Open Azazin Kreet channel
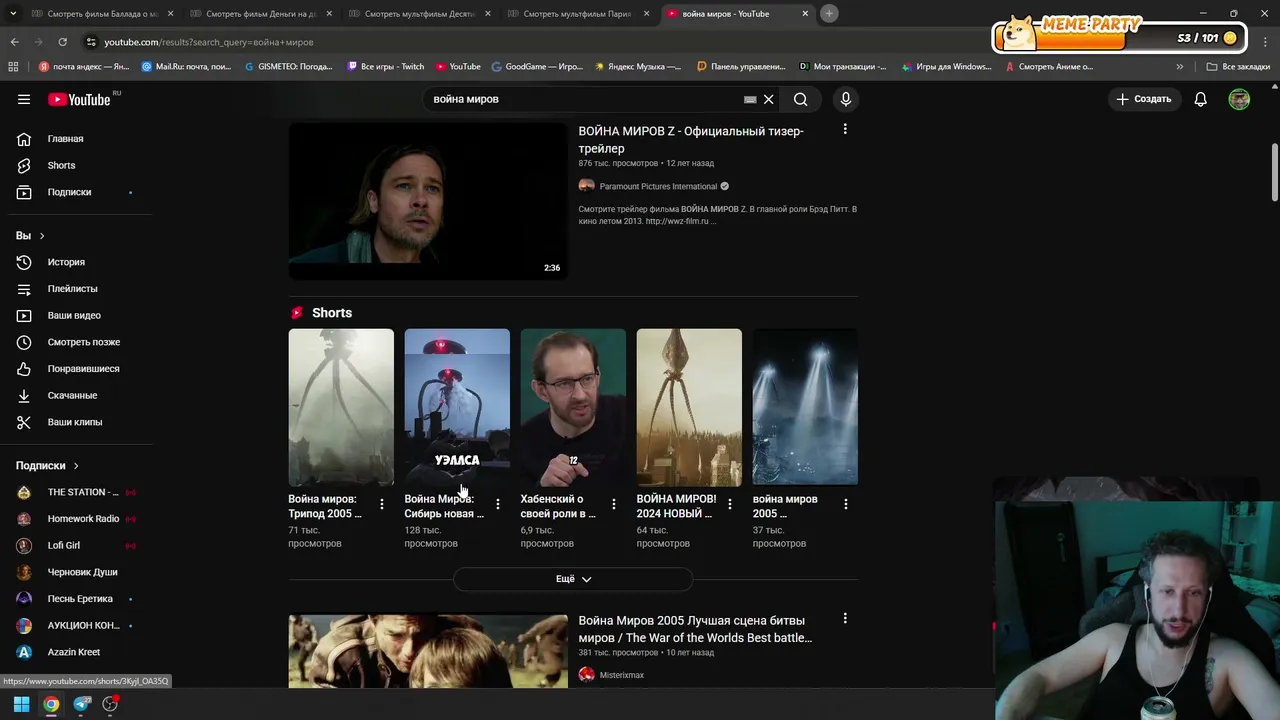Screen dimensions: 1280x720 (76, 652)
